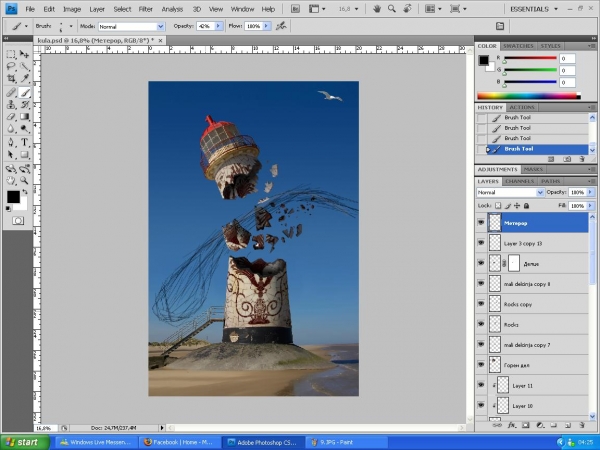
Task: Delete current state in History panel
Action: click(582, 159)
